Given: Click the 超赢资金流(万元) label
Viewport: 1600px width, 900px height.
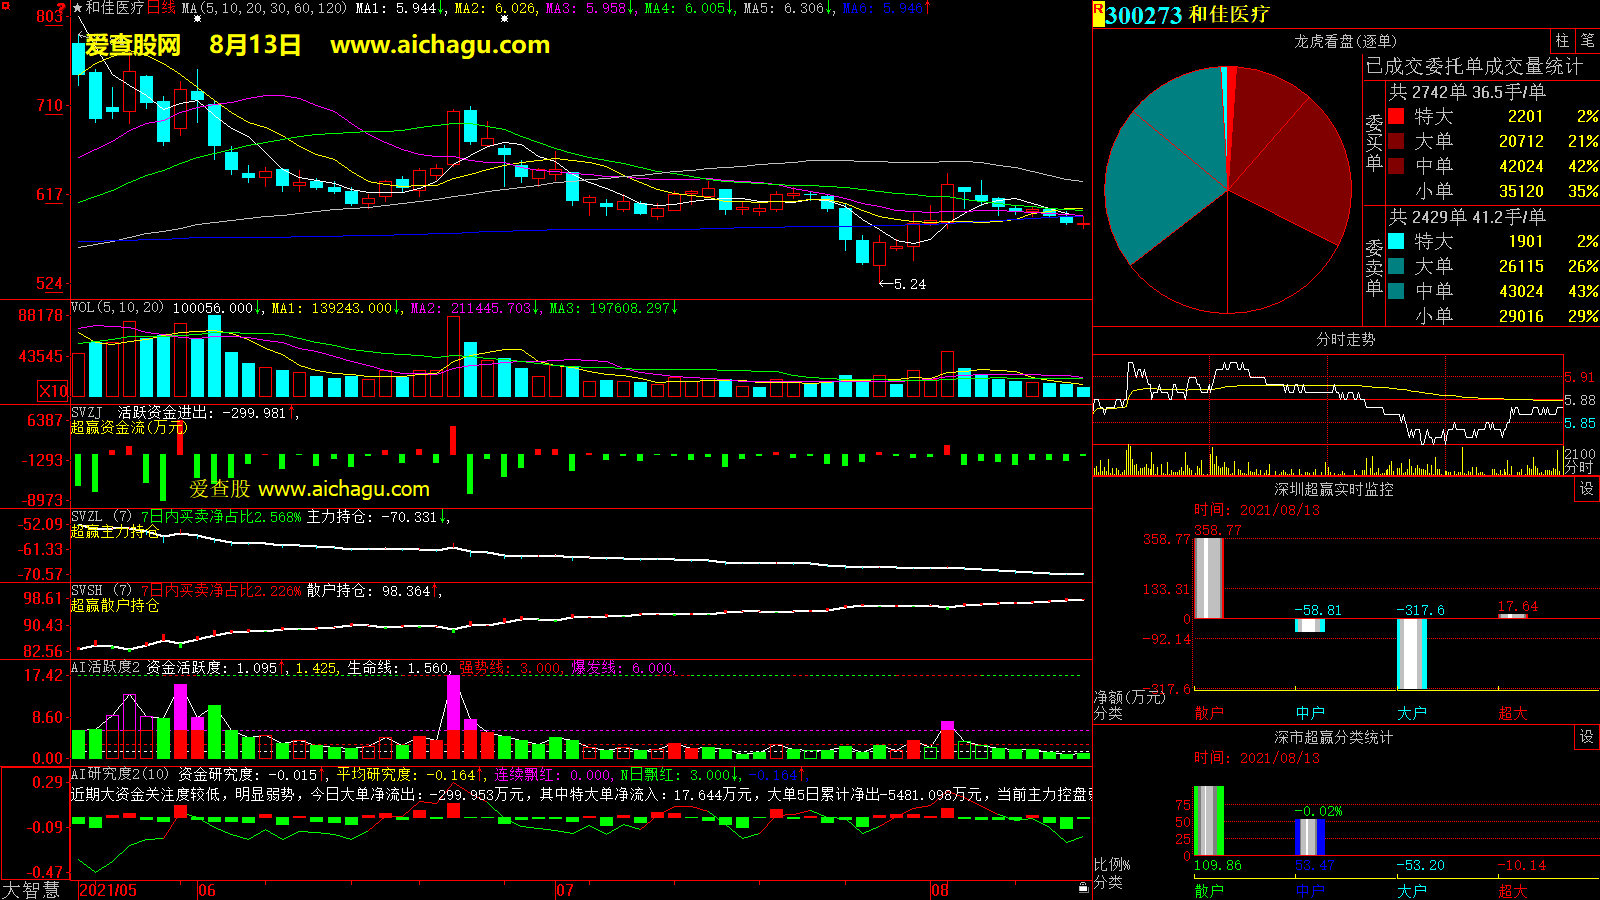Looking at the screenshot, I should 128,427.
